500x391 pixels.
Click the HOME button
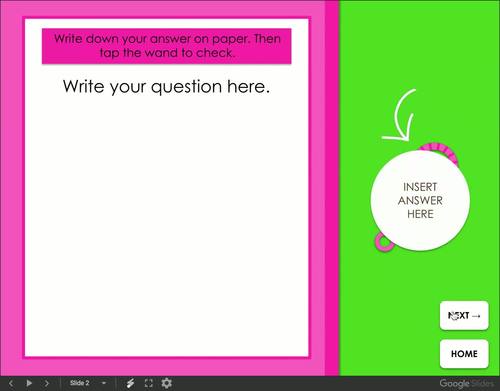point(464,354)
